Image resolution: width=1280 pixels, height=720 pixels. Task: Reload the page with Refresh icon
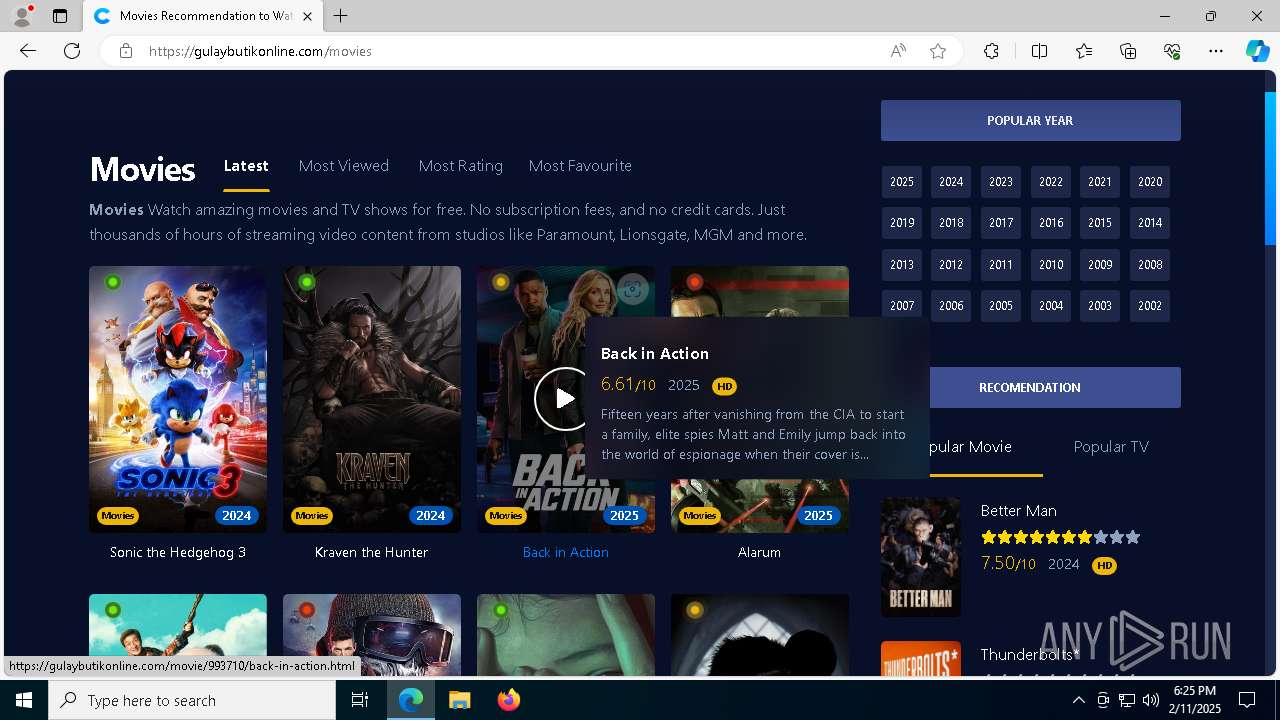click(x=72, y=51)
